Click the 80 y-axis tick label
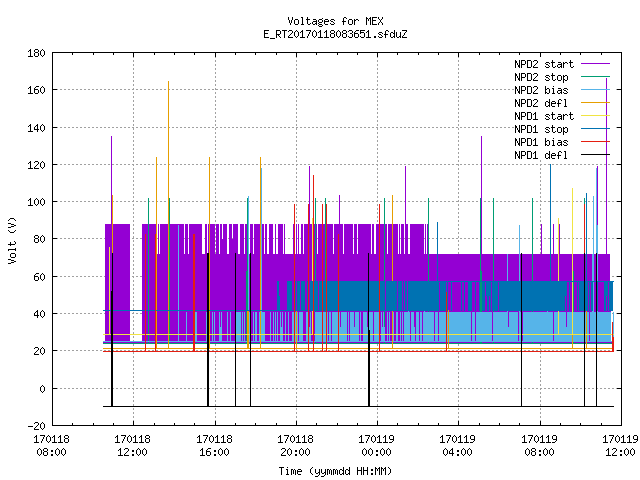 pos(39,239)
